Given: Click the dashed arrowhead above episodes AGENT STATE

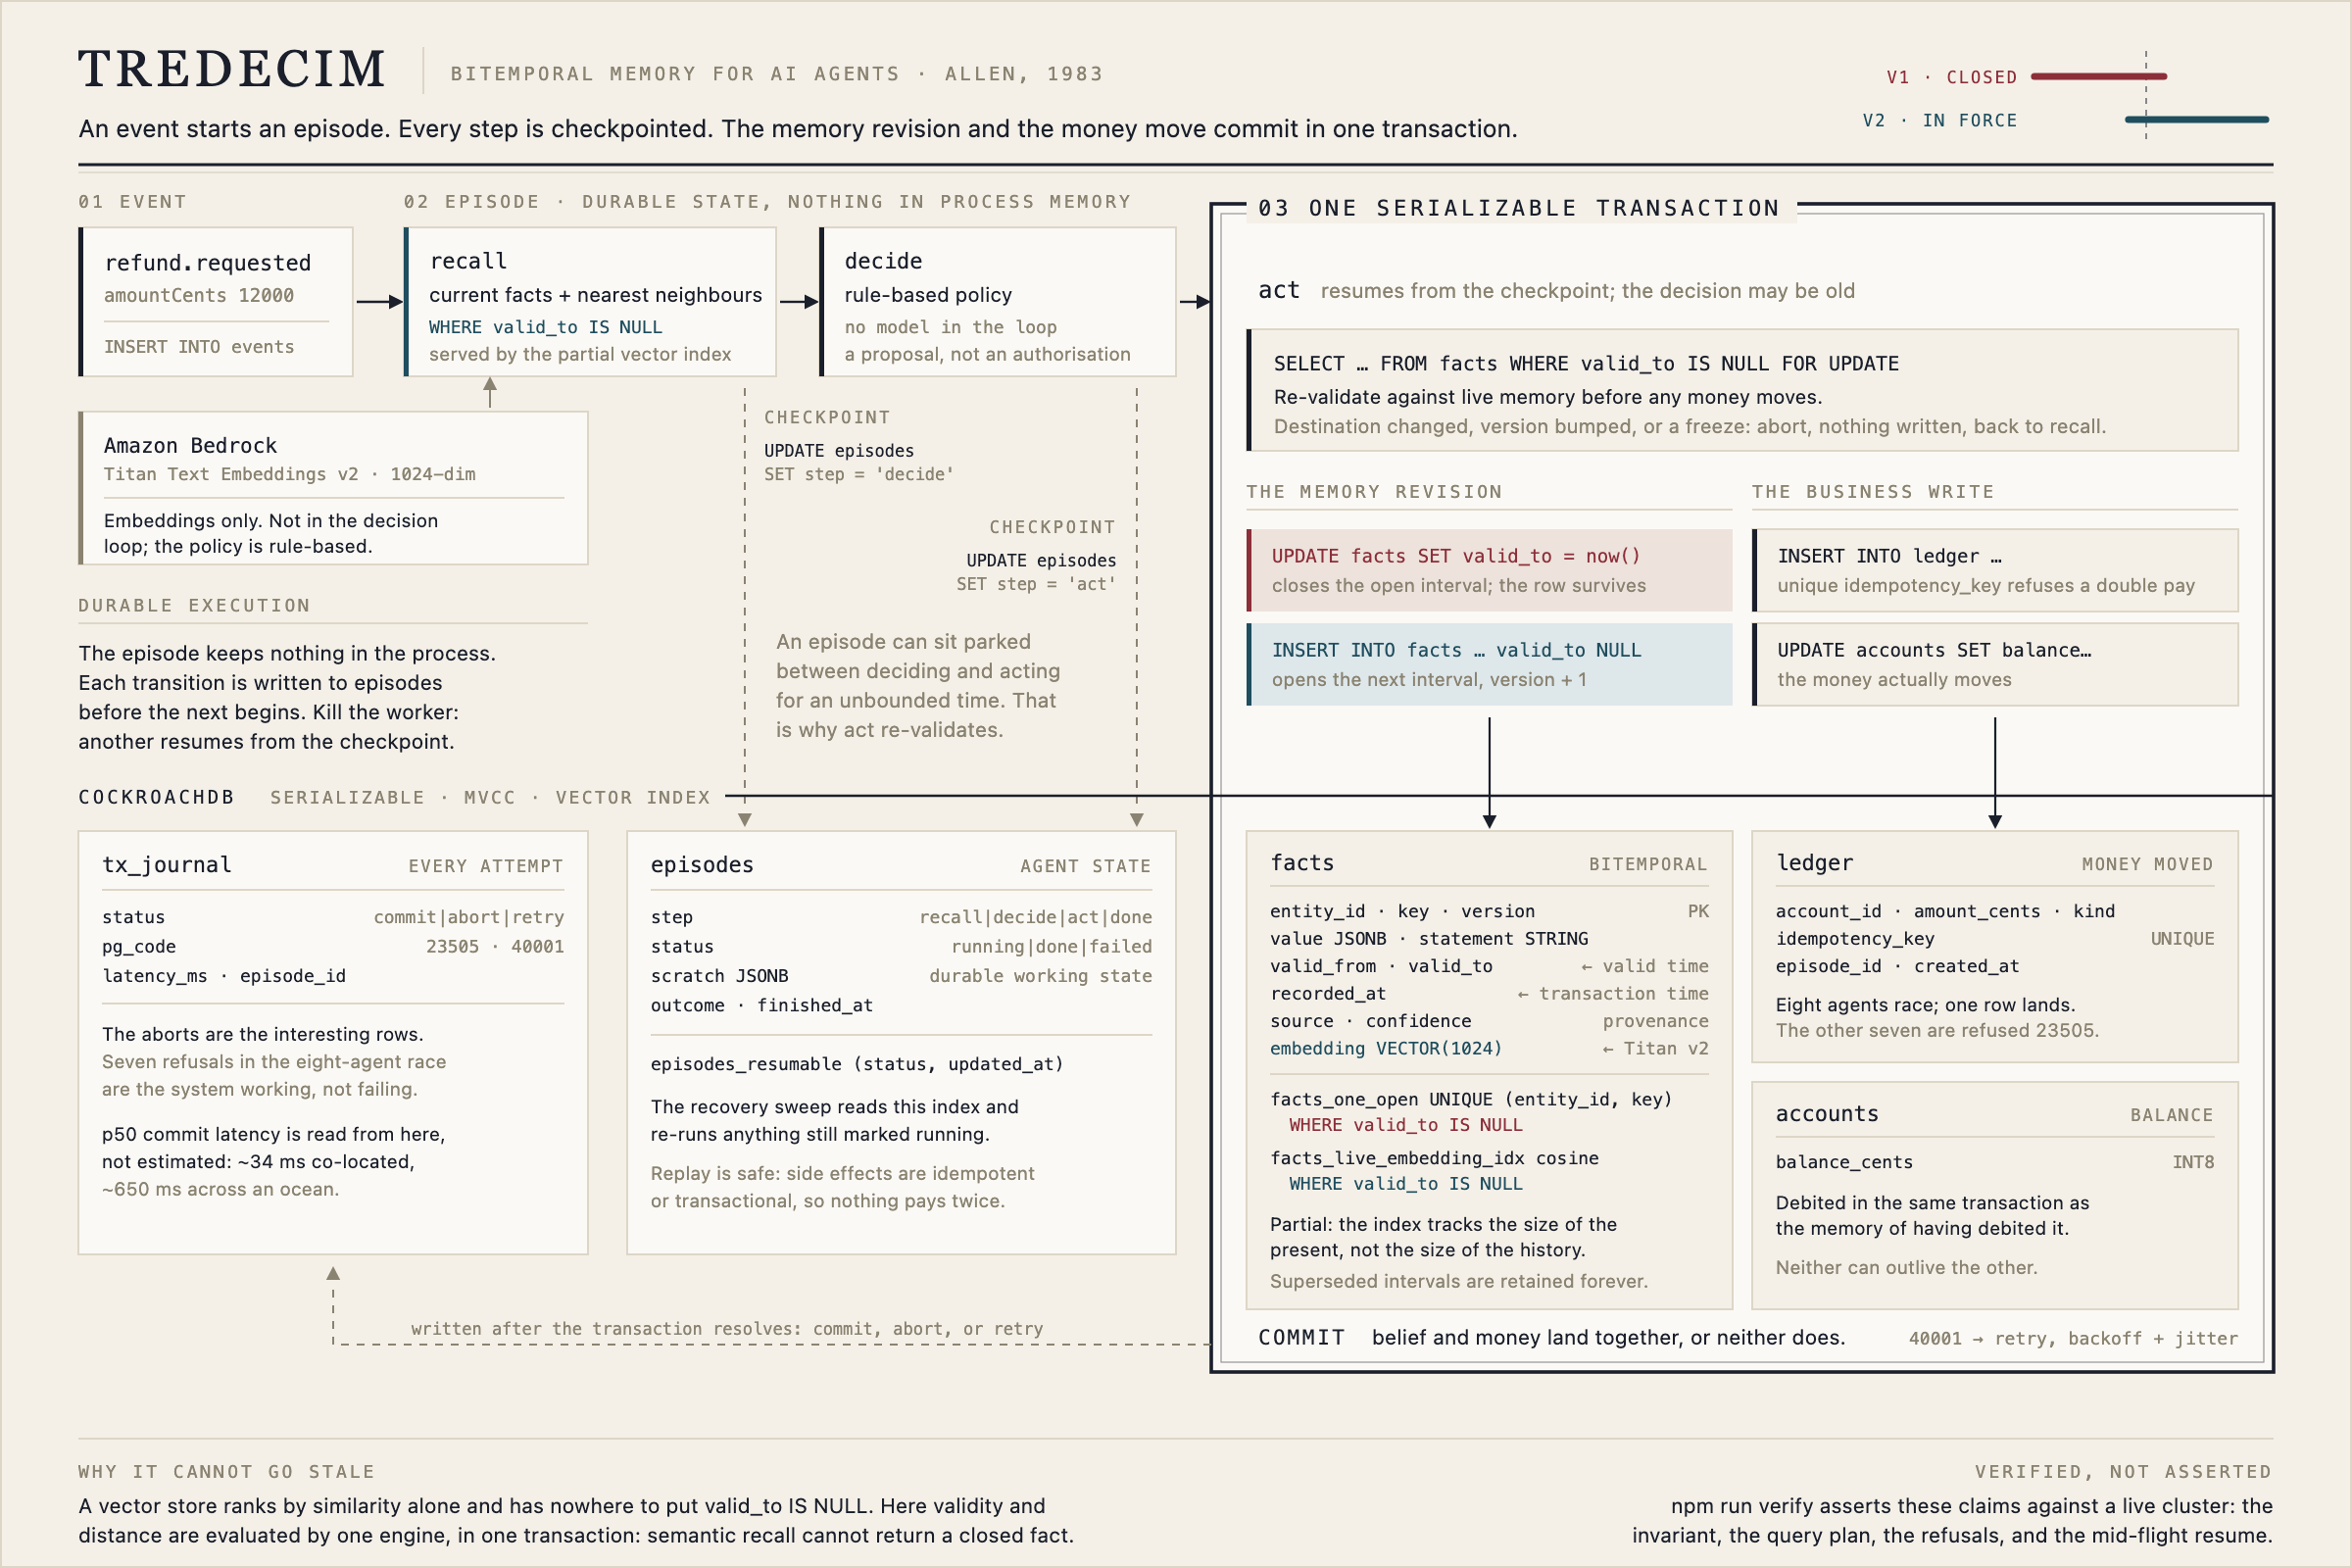Looking at the screenshot, I should pos(1137,819).
